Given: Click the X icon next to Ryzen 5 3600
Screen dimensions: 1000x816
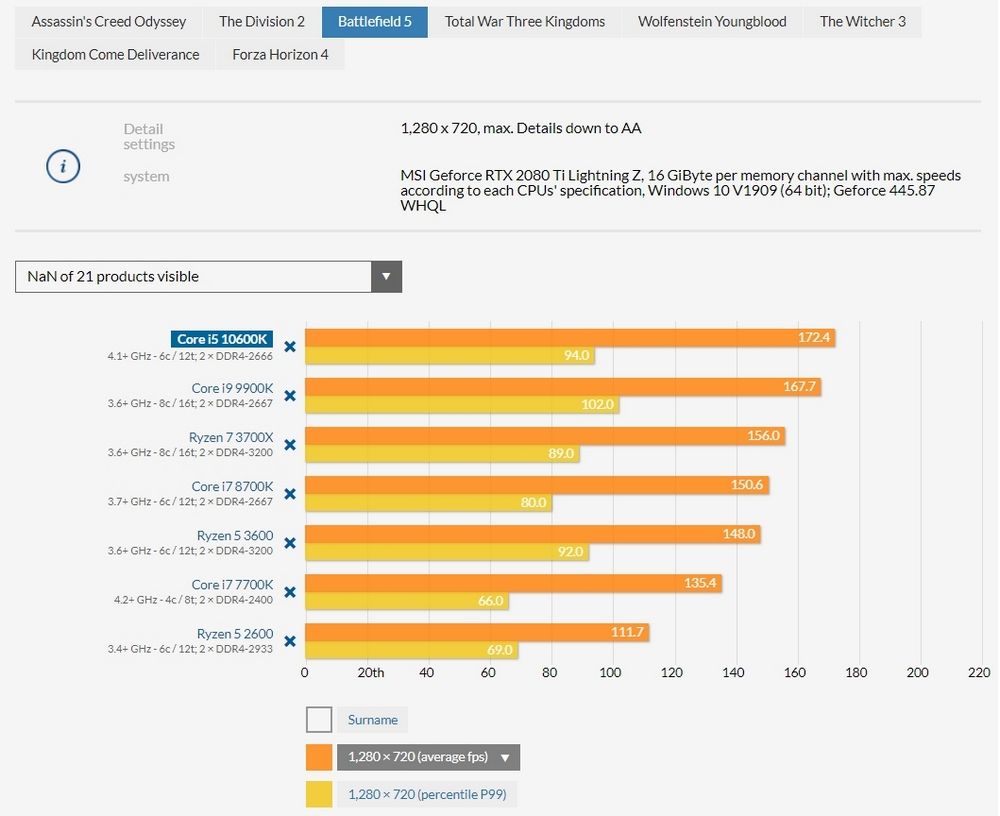Looking at the screenshot, I should pos(290,543).
